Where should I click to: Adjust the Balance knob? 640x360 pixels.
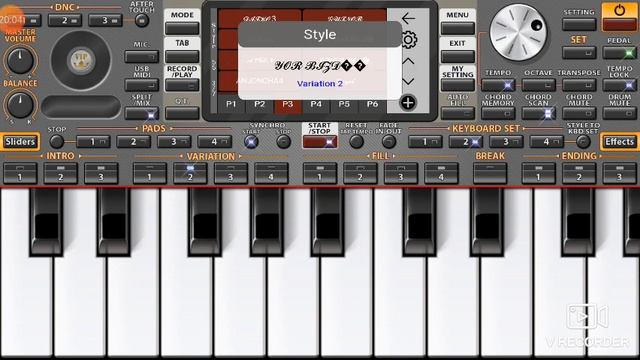(20, 105)
